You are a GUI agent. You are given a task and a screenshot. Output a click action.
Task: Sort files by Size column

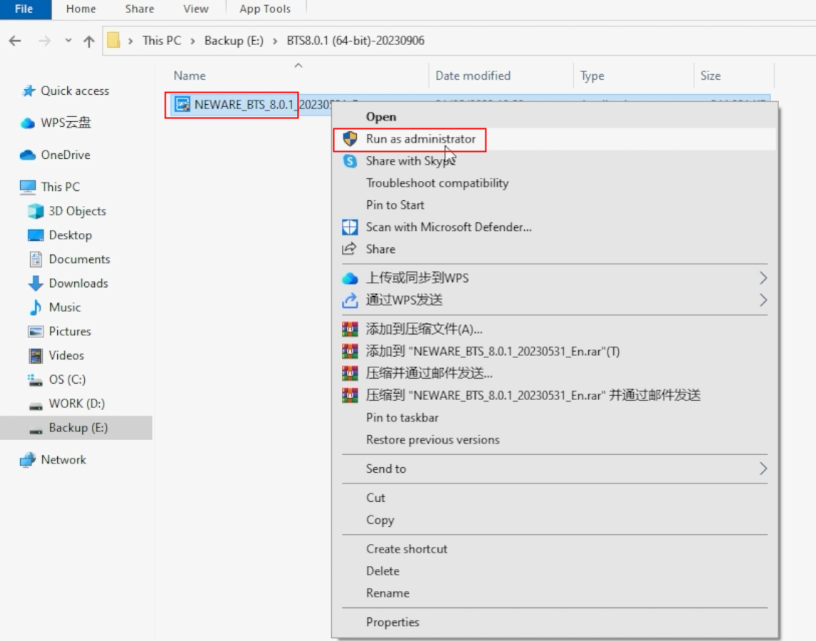(x=710, y=76)
